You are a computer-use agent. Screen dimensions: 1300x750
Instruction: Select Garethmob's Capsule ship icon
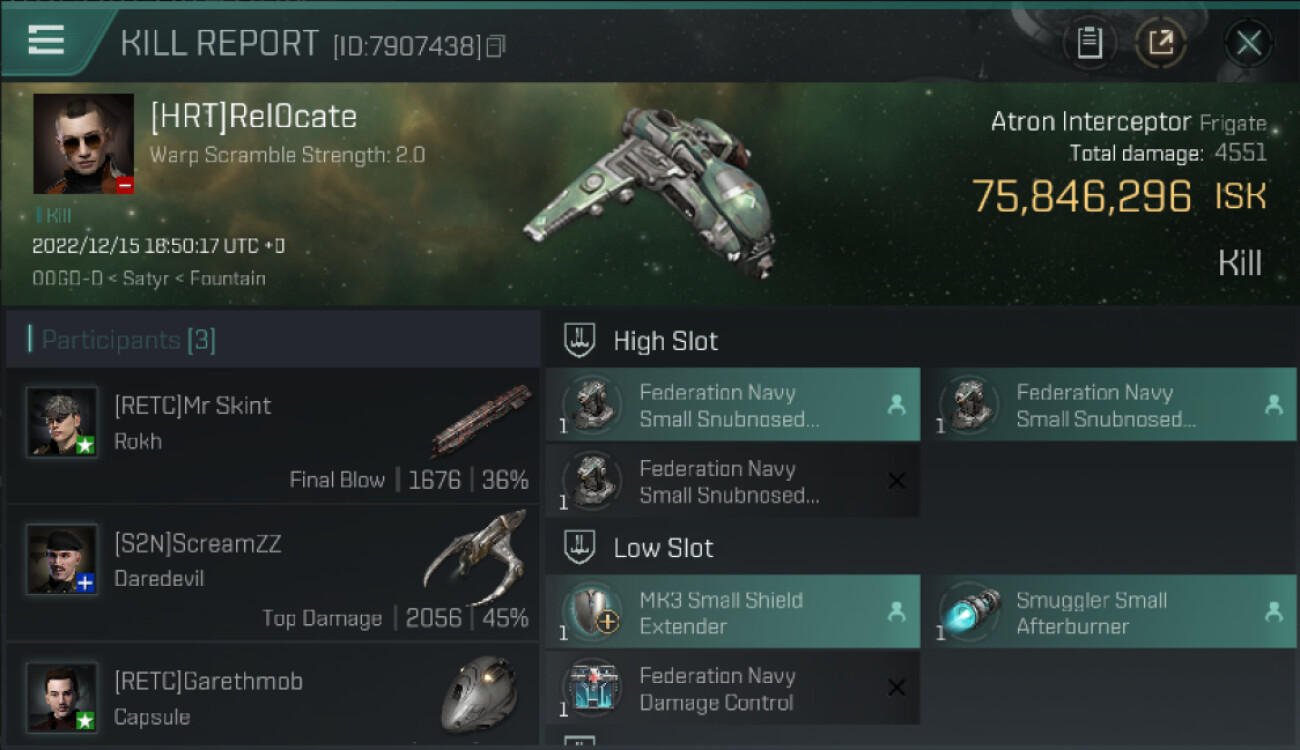pos(479,693)
